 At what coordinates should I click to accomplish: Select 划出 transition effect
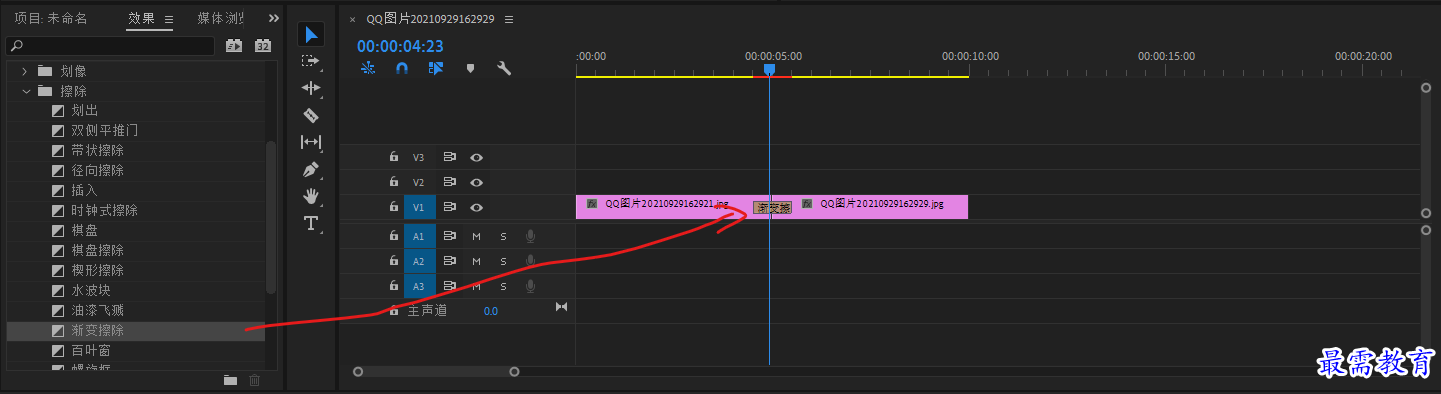point(85,111)
